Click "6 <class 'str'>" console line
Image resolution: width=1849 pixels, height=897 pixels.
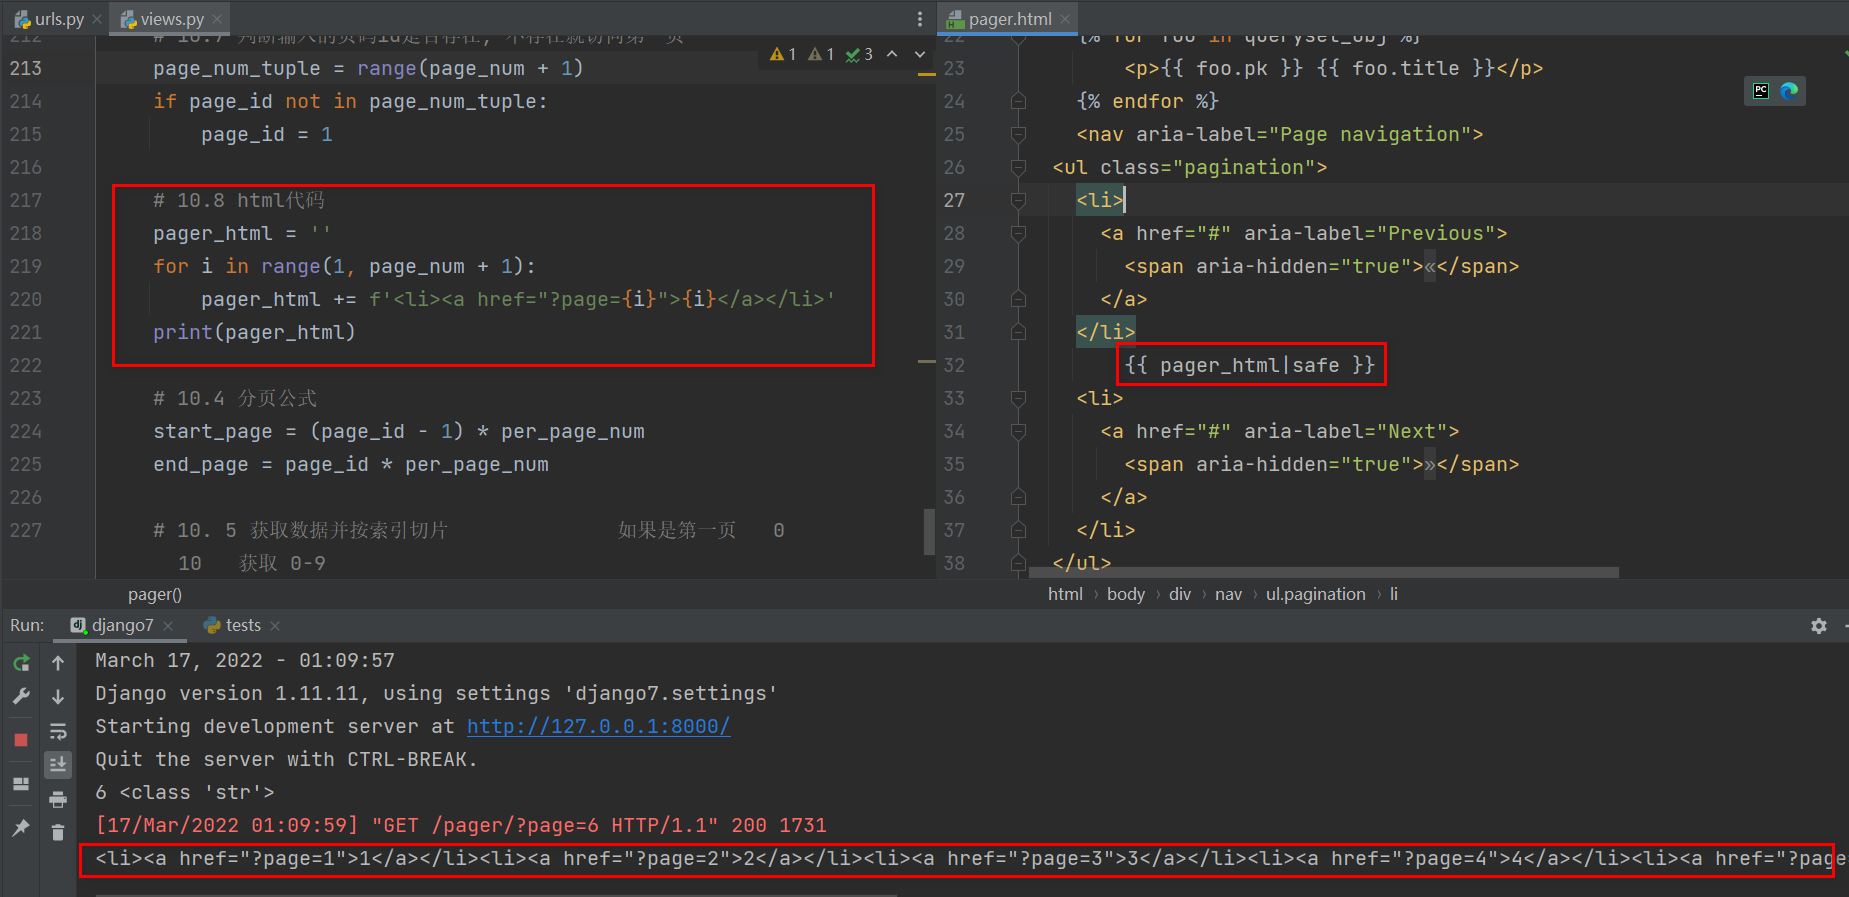click(185, 792)
